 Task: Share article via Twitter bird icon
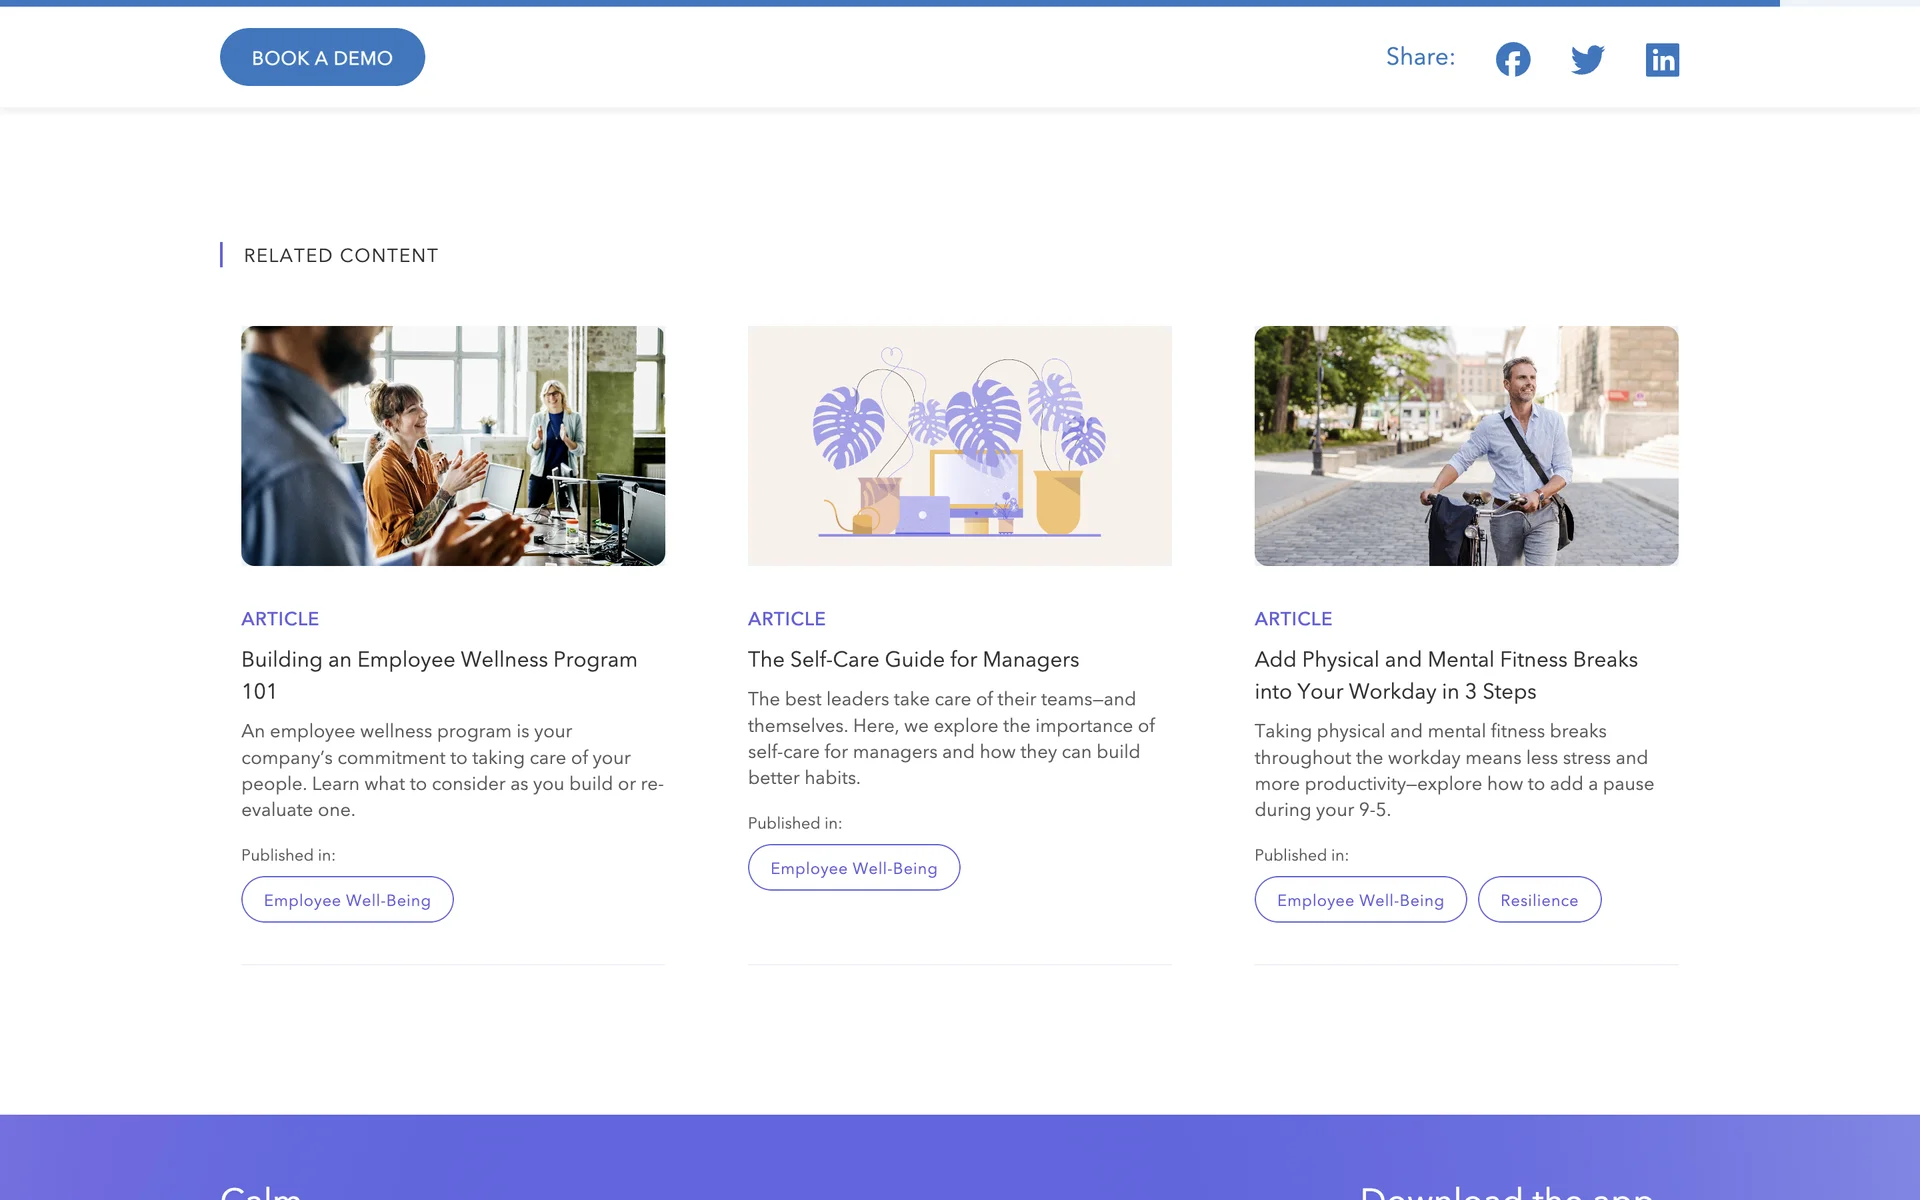(x=1587, y=60)
